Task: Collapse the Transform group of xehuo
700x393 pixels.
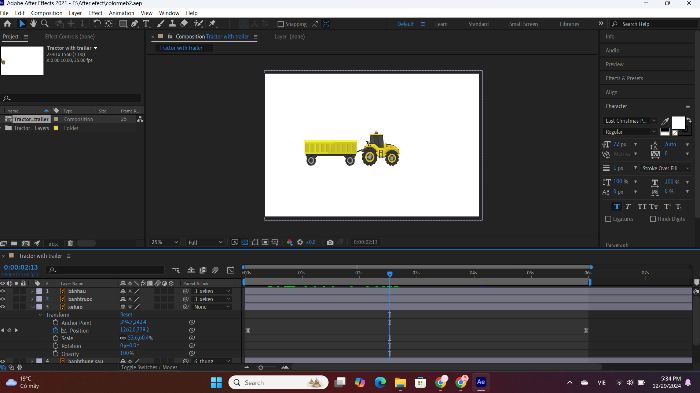Action: pos(40,315)
